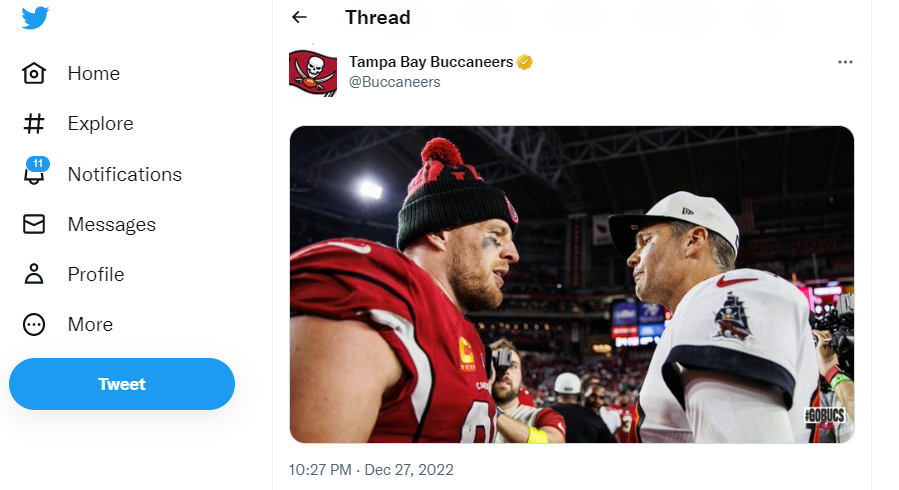This screenshot has width=899, height=490.
Task: Open Messages via the envelope icon
Action: (34, 224)
